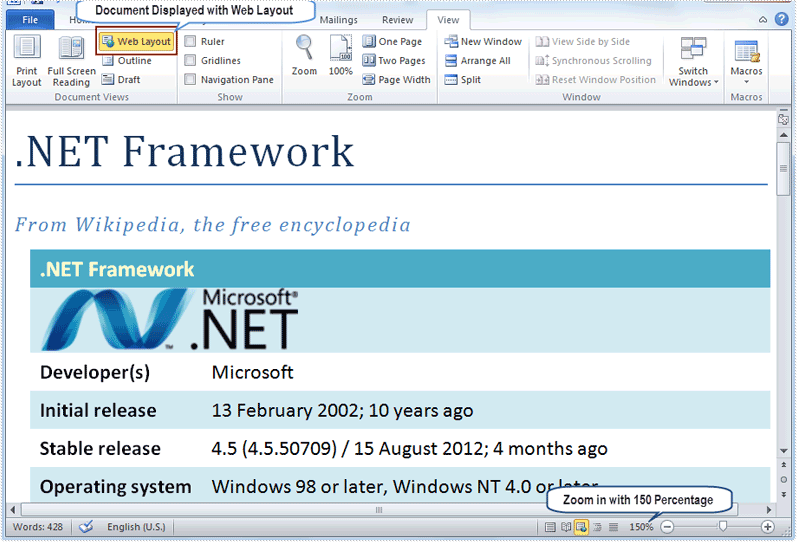Open a New Window of the document
Screen dimensions: 797x542
(483, 41)
